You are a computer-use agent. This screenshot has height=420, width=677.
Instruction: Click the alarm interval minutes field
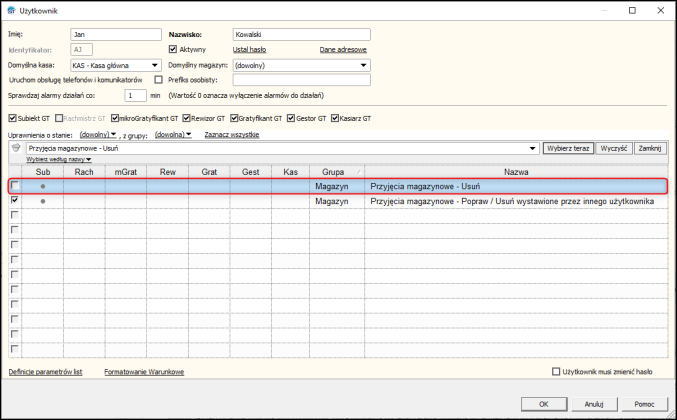point(136,95)
